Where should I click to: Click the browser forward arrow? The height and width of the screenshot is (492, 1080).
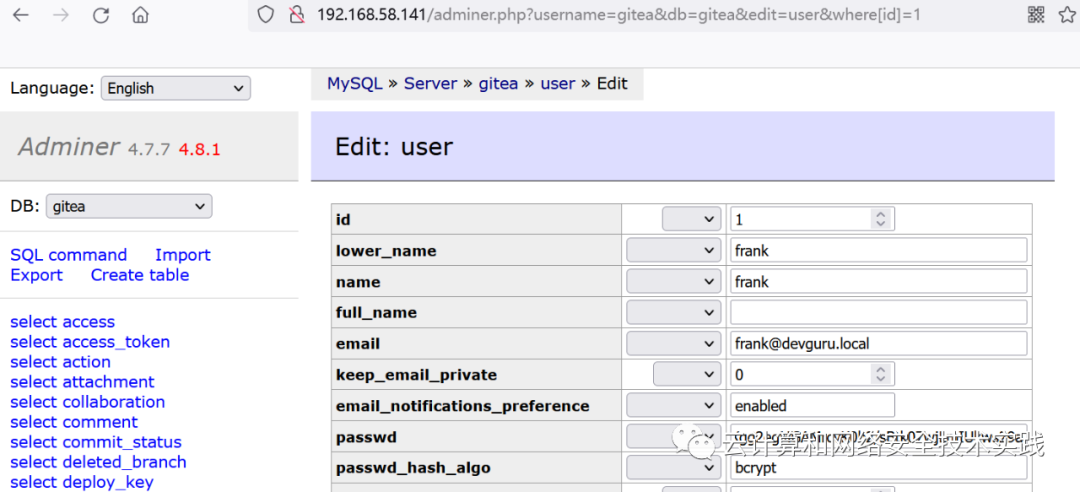[x=61, y=15]
